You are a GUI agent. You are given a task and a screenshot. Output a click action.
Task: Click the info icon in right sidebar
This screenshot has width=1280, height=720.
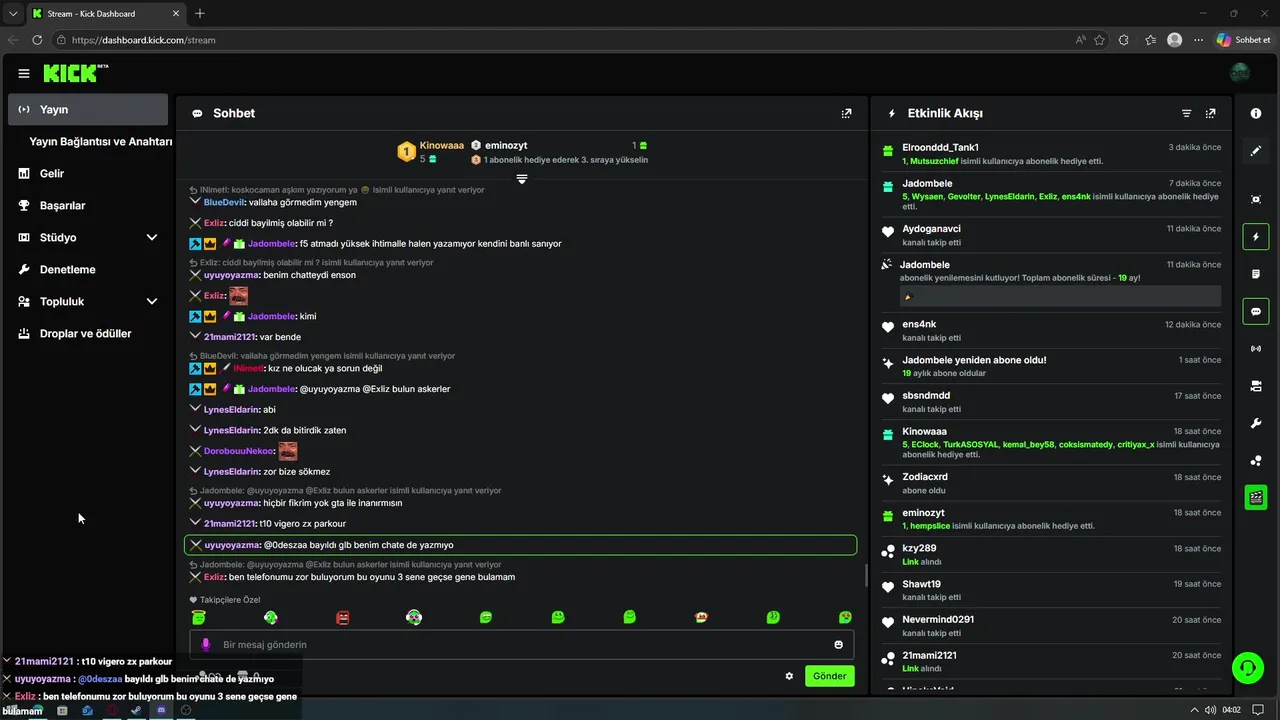[1256, 114]
